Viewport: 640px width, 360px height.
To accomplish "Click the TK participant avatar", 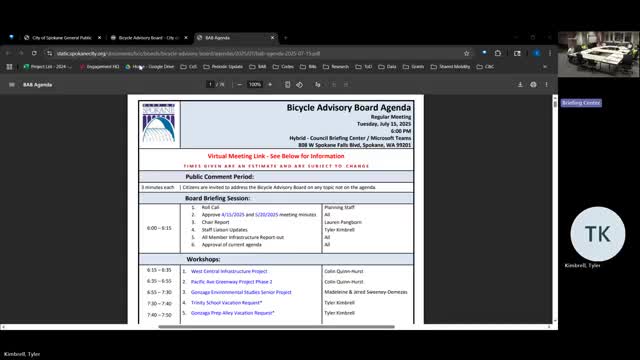I will point(598,234).
